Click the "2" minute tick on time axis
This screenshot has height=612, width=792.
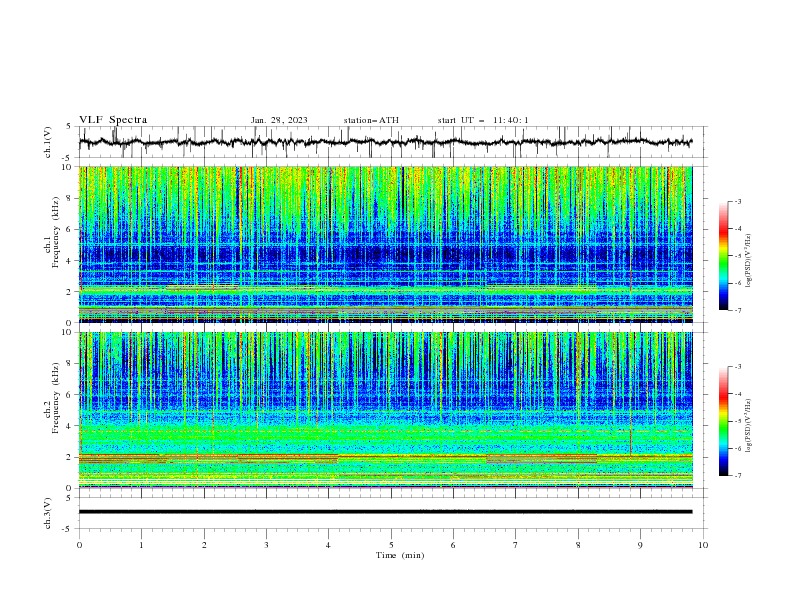204,545
